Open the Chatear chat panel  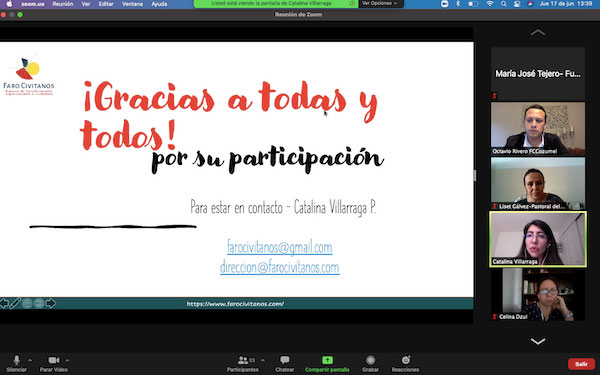285,364
